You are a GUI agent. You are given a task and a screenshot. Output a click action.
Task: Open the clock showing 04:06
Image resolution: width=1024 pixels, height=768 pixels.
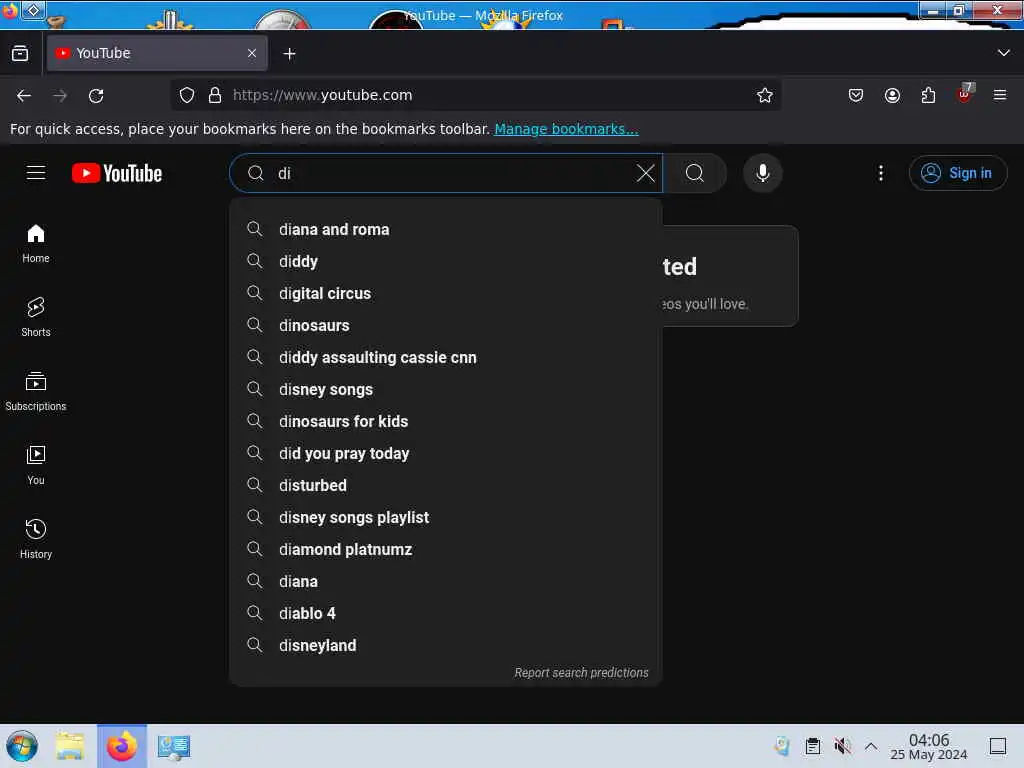[x=929, y=746]
